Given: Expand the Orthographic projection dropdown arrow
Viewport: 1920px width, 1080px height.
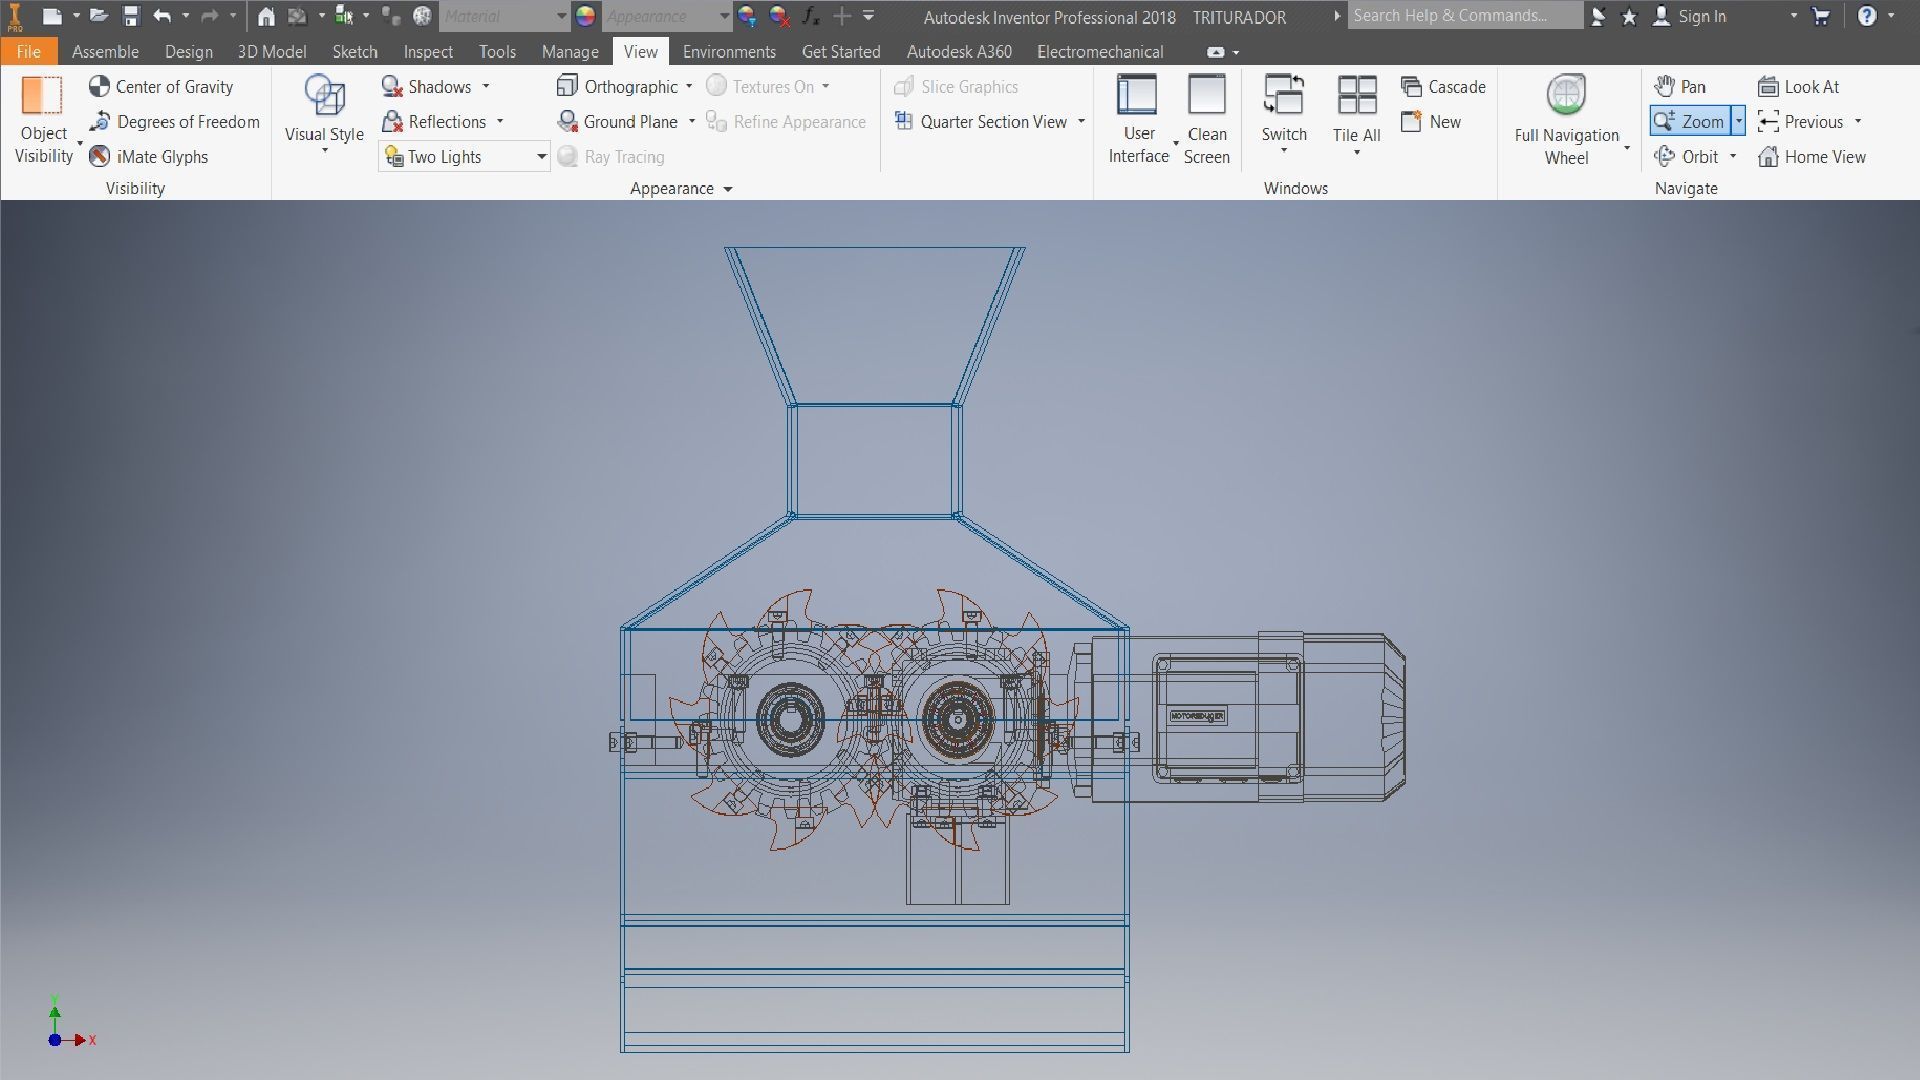Looking at the screenshot, I should coord(689,87).
